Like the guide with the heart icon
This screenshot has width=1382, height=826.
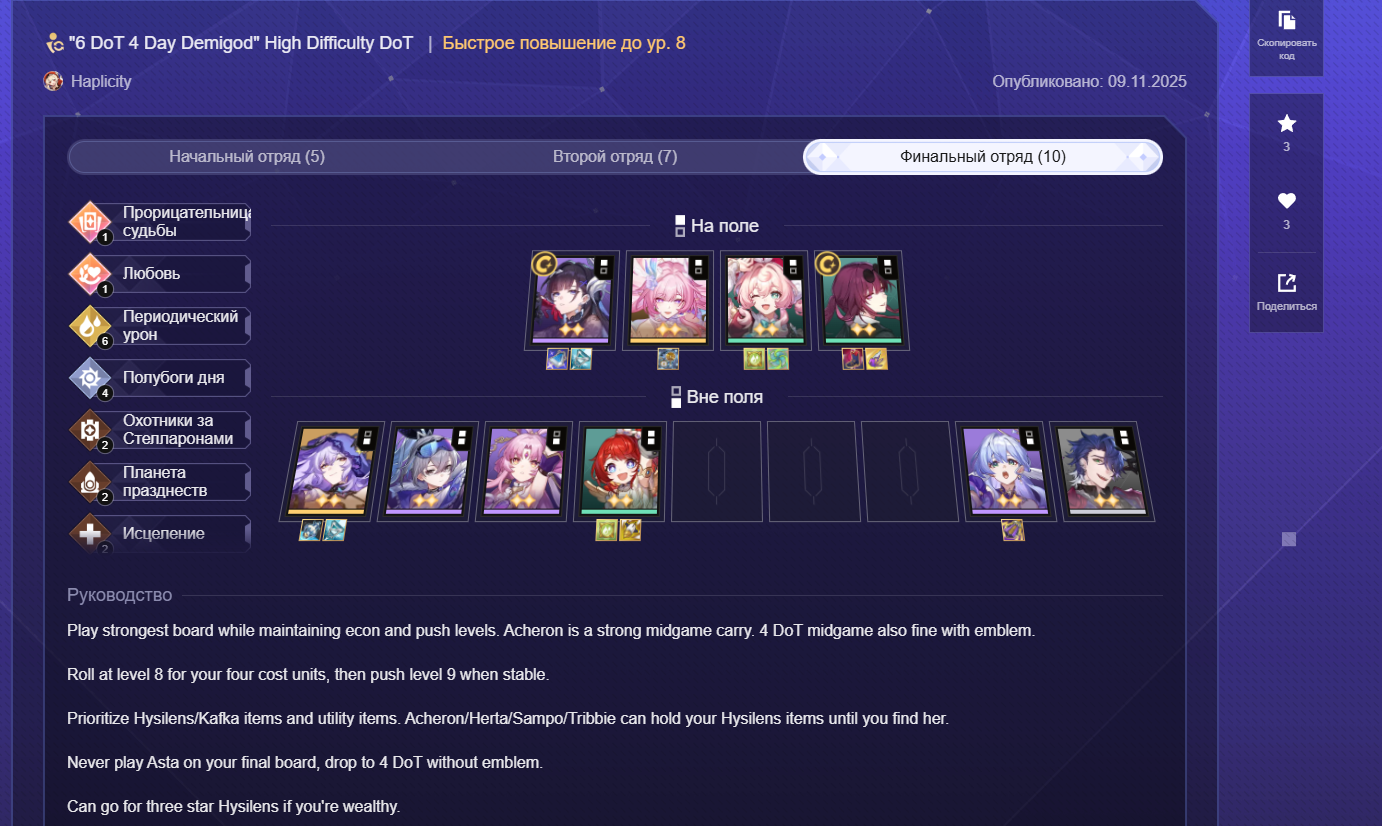click(x=1286, y=199)
